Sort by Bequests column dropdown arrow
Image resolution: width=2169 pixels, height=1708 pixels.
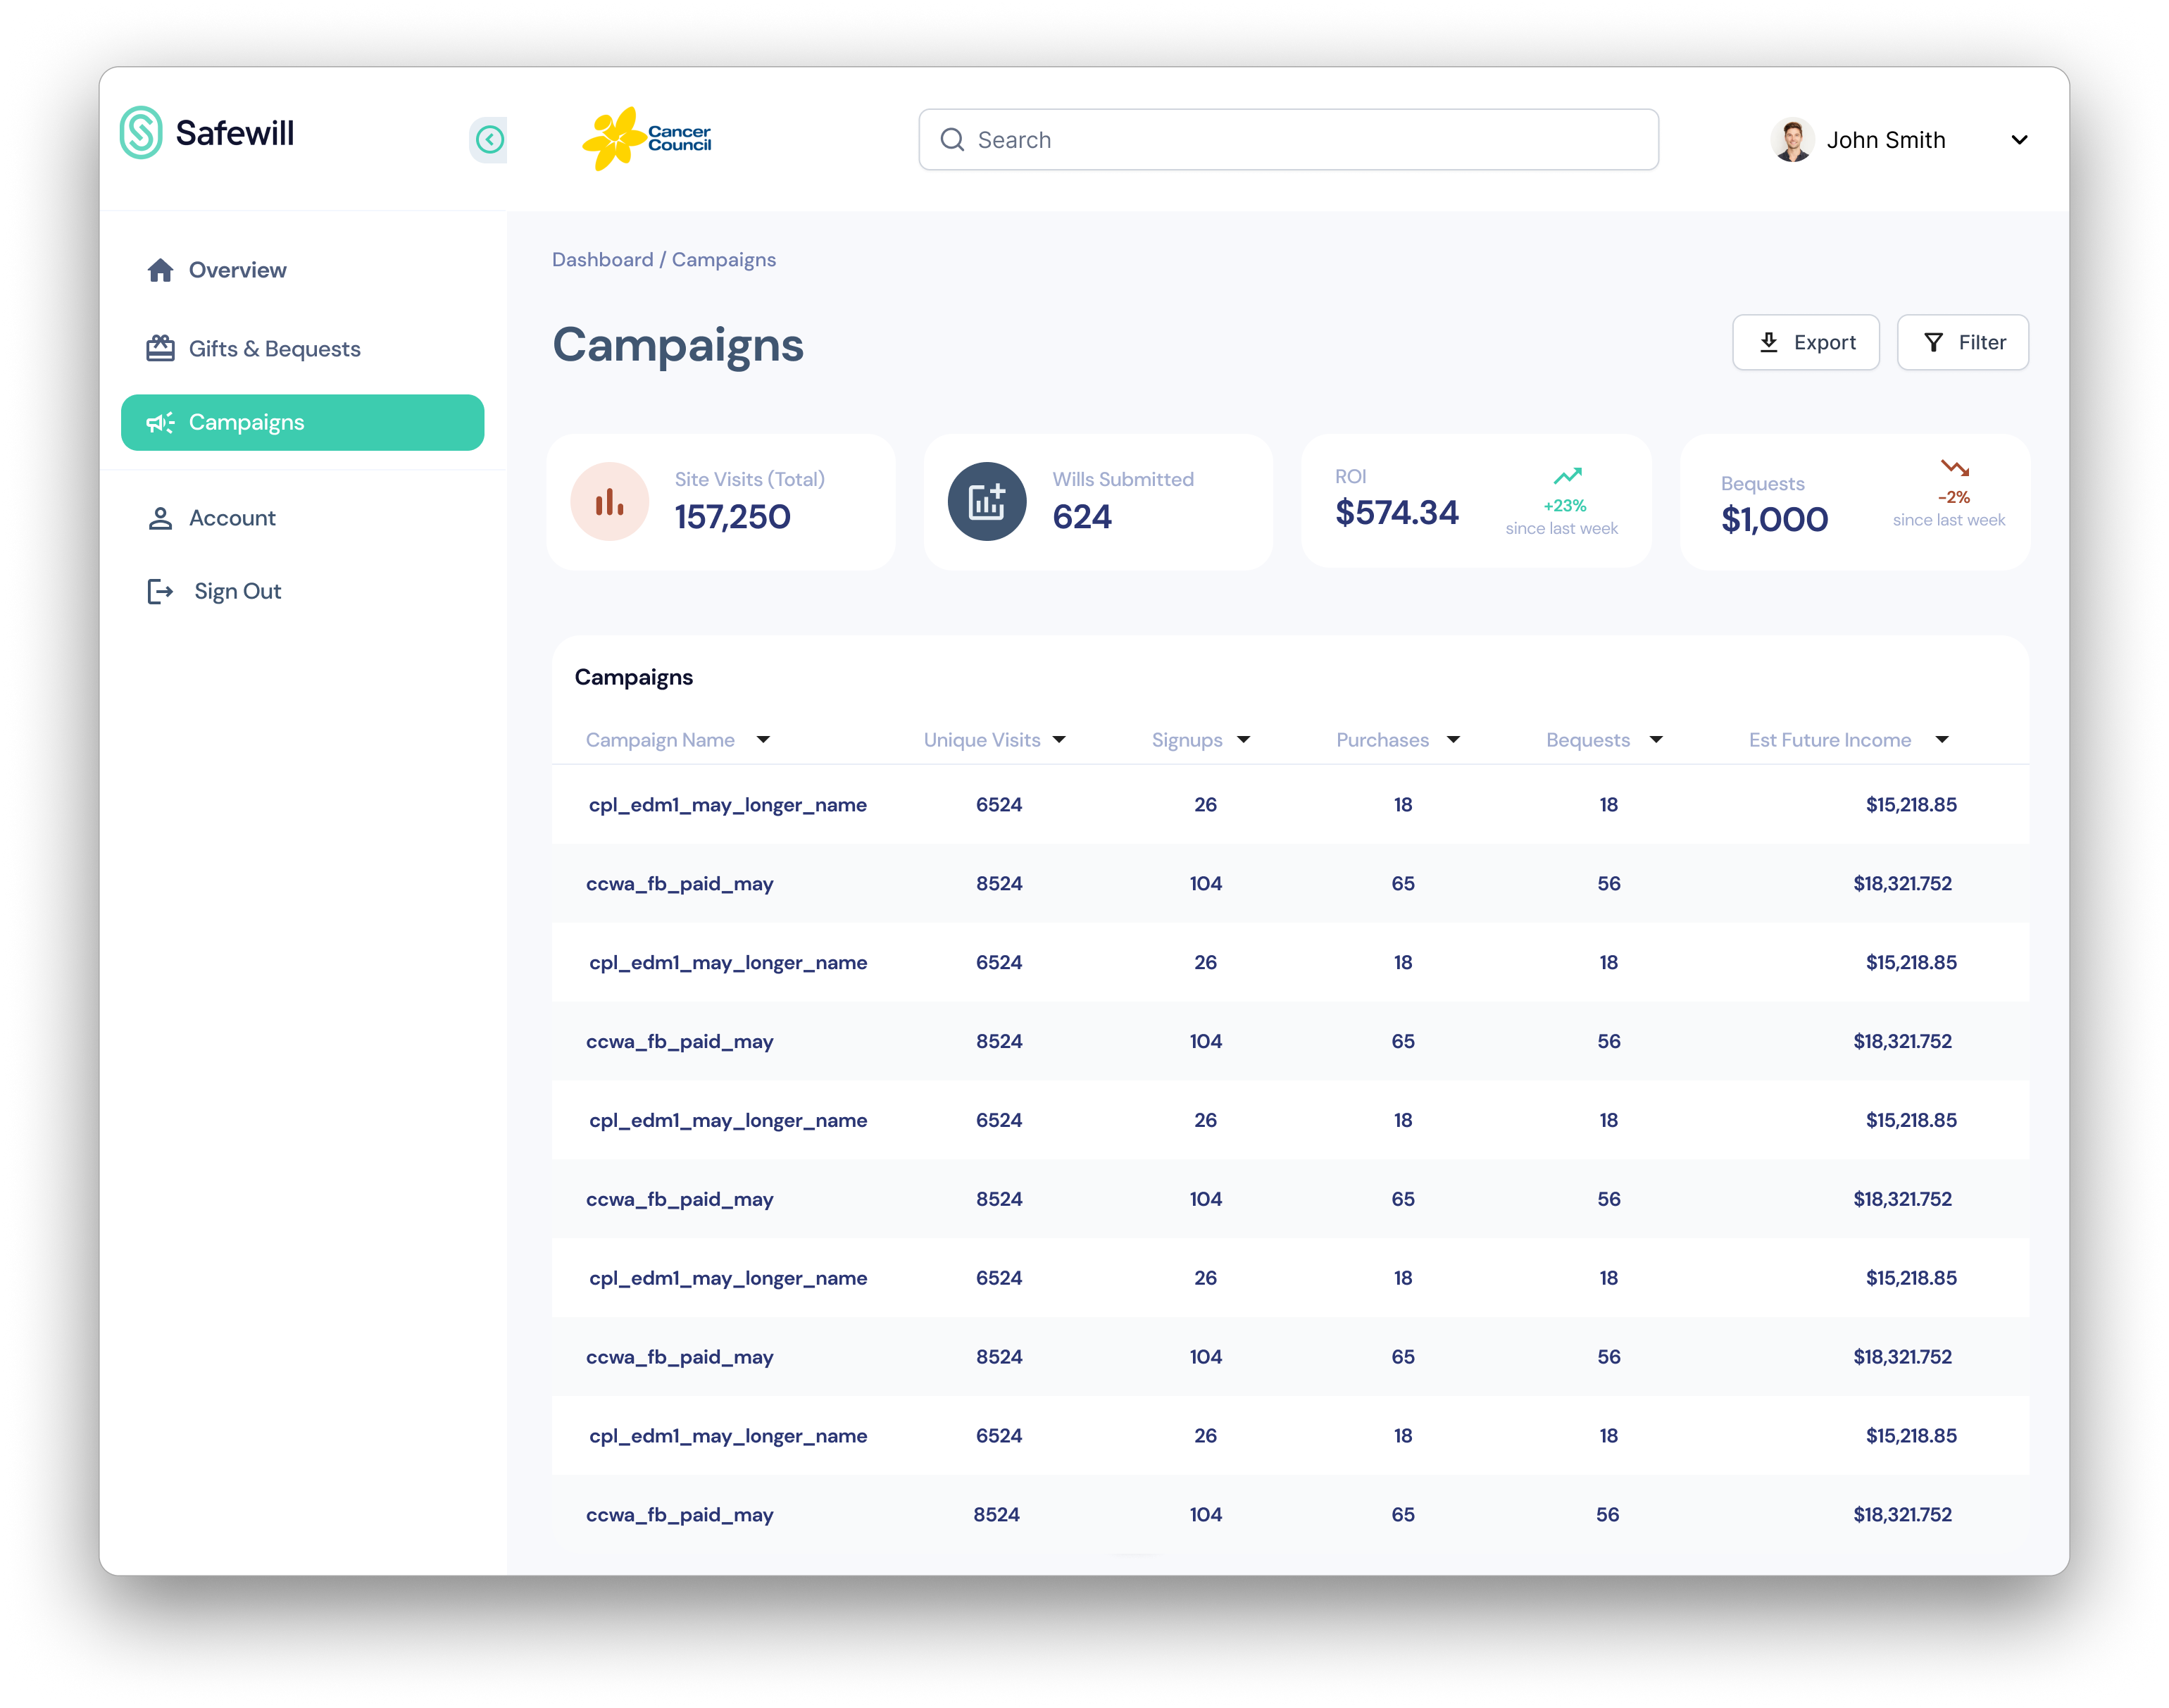[x=1655, y=739]
